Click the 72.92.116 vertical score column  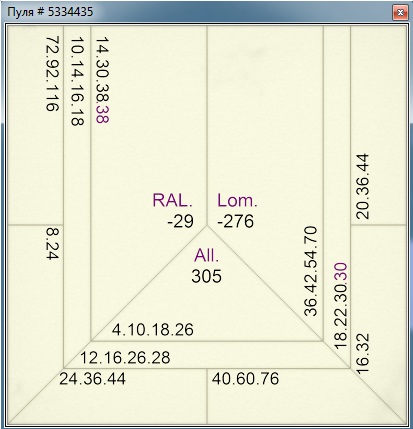tap(53, 74)
